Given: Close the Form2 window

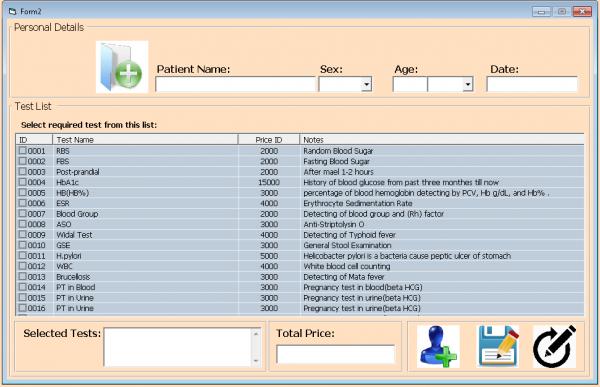Looking at the screenshot, I should pos(582,12).
